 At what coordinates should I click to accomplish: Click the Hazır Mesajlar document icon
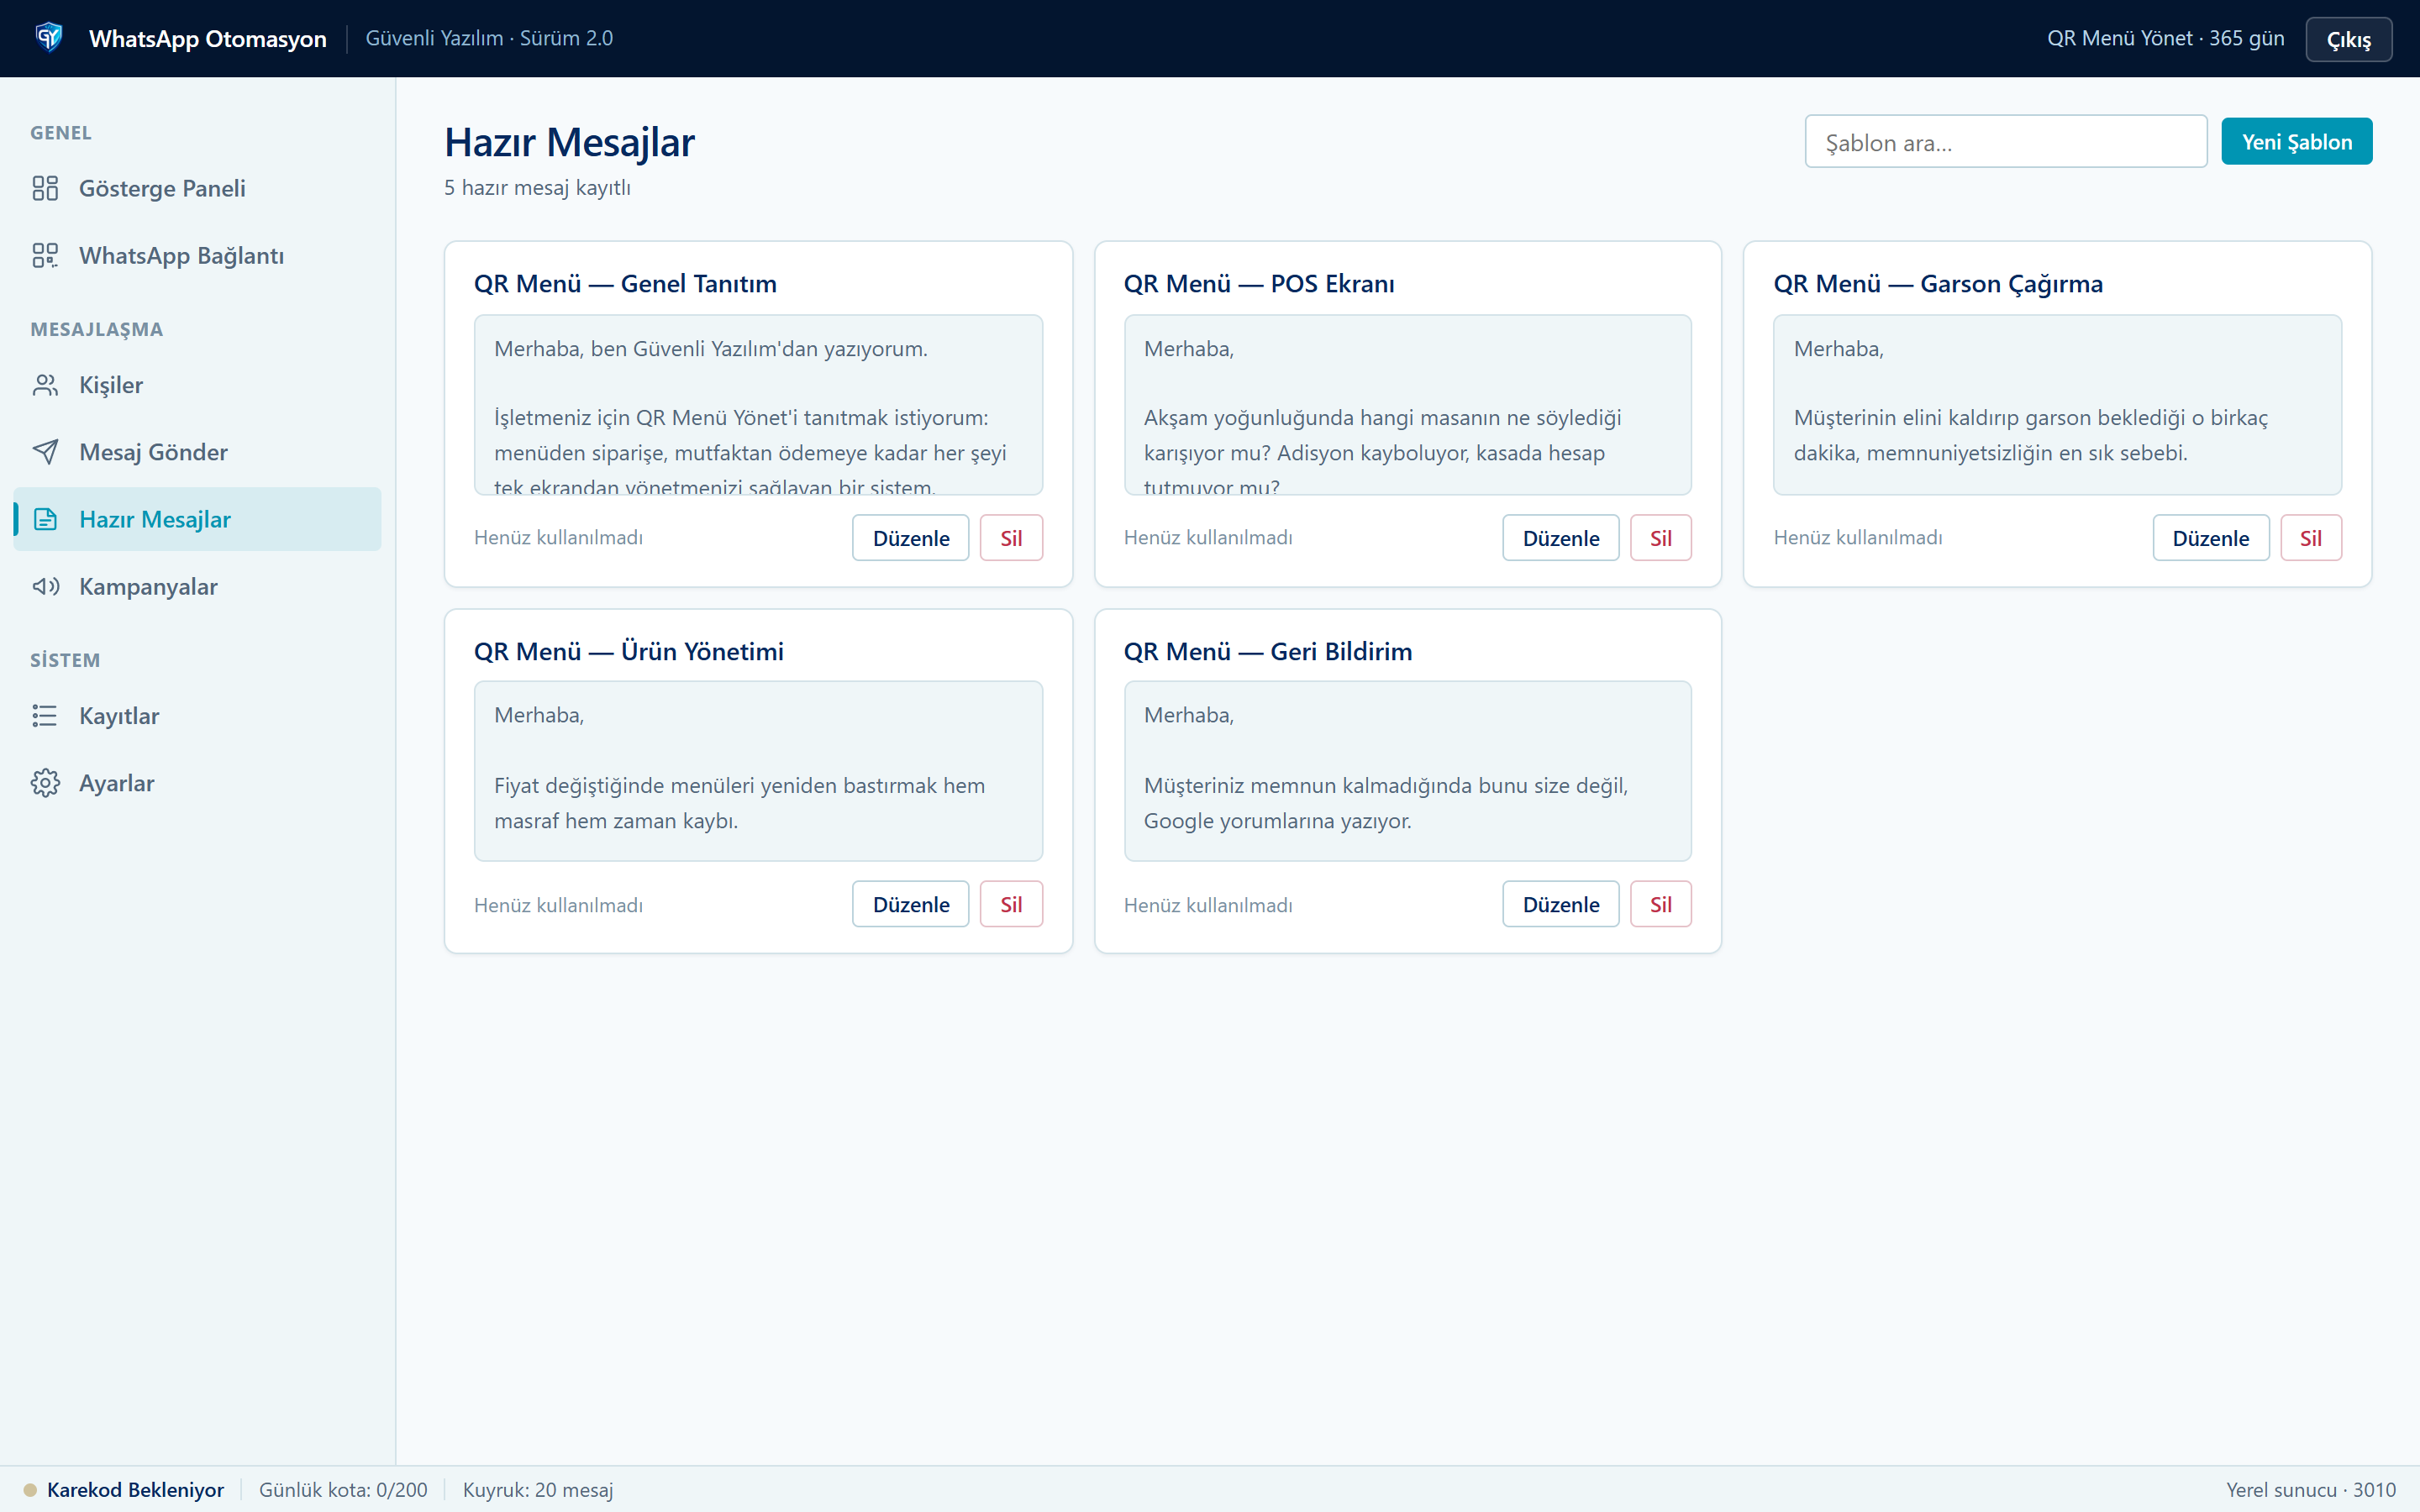coord(45,519)
